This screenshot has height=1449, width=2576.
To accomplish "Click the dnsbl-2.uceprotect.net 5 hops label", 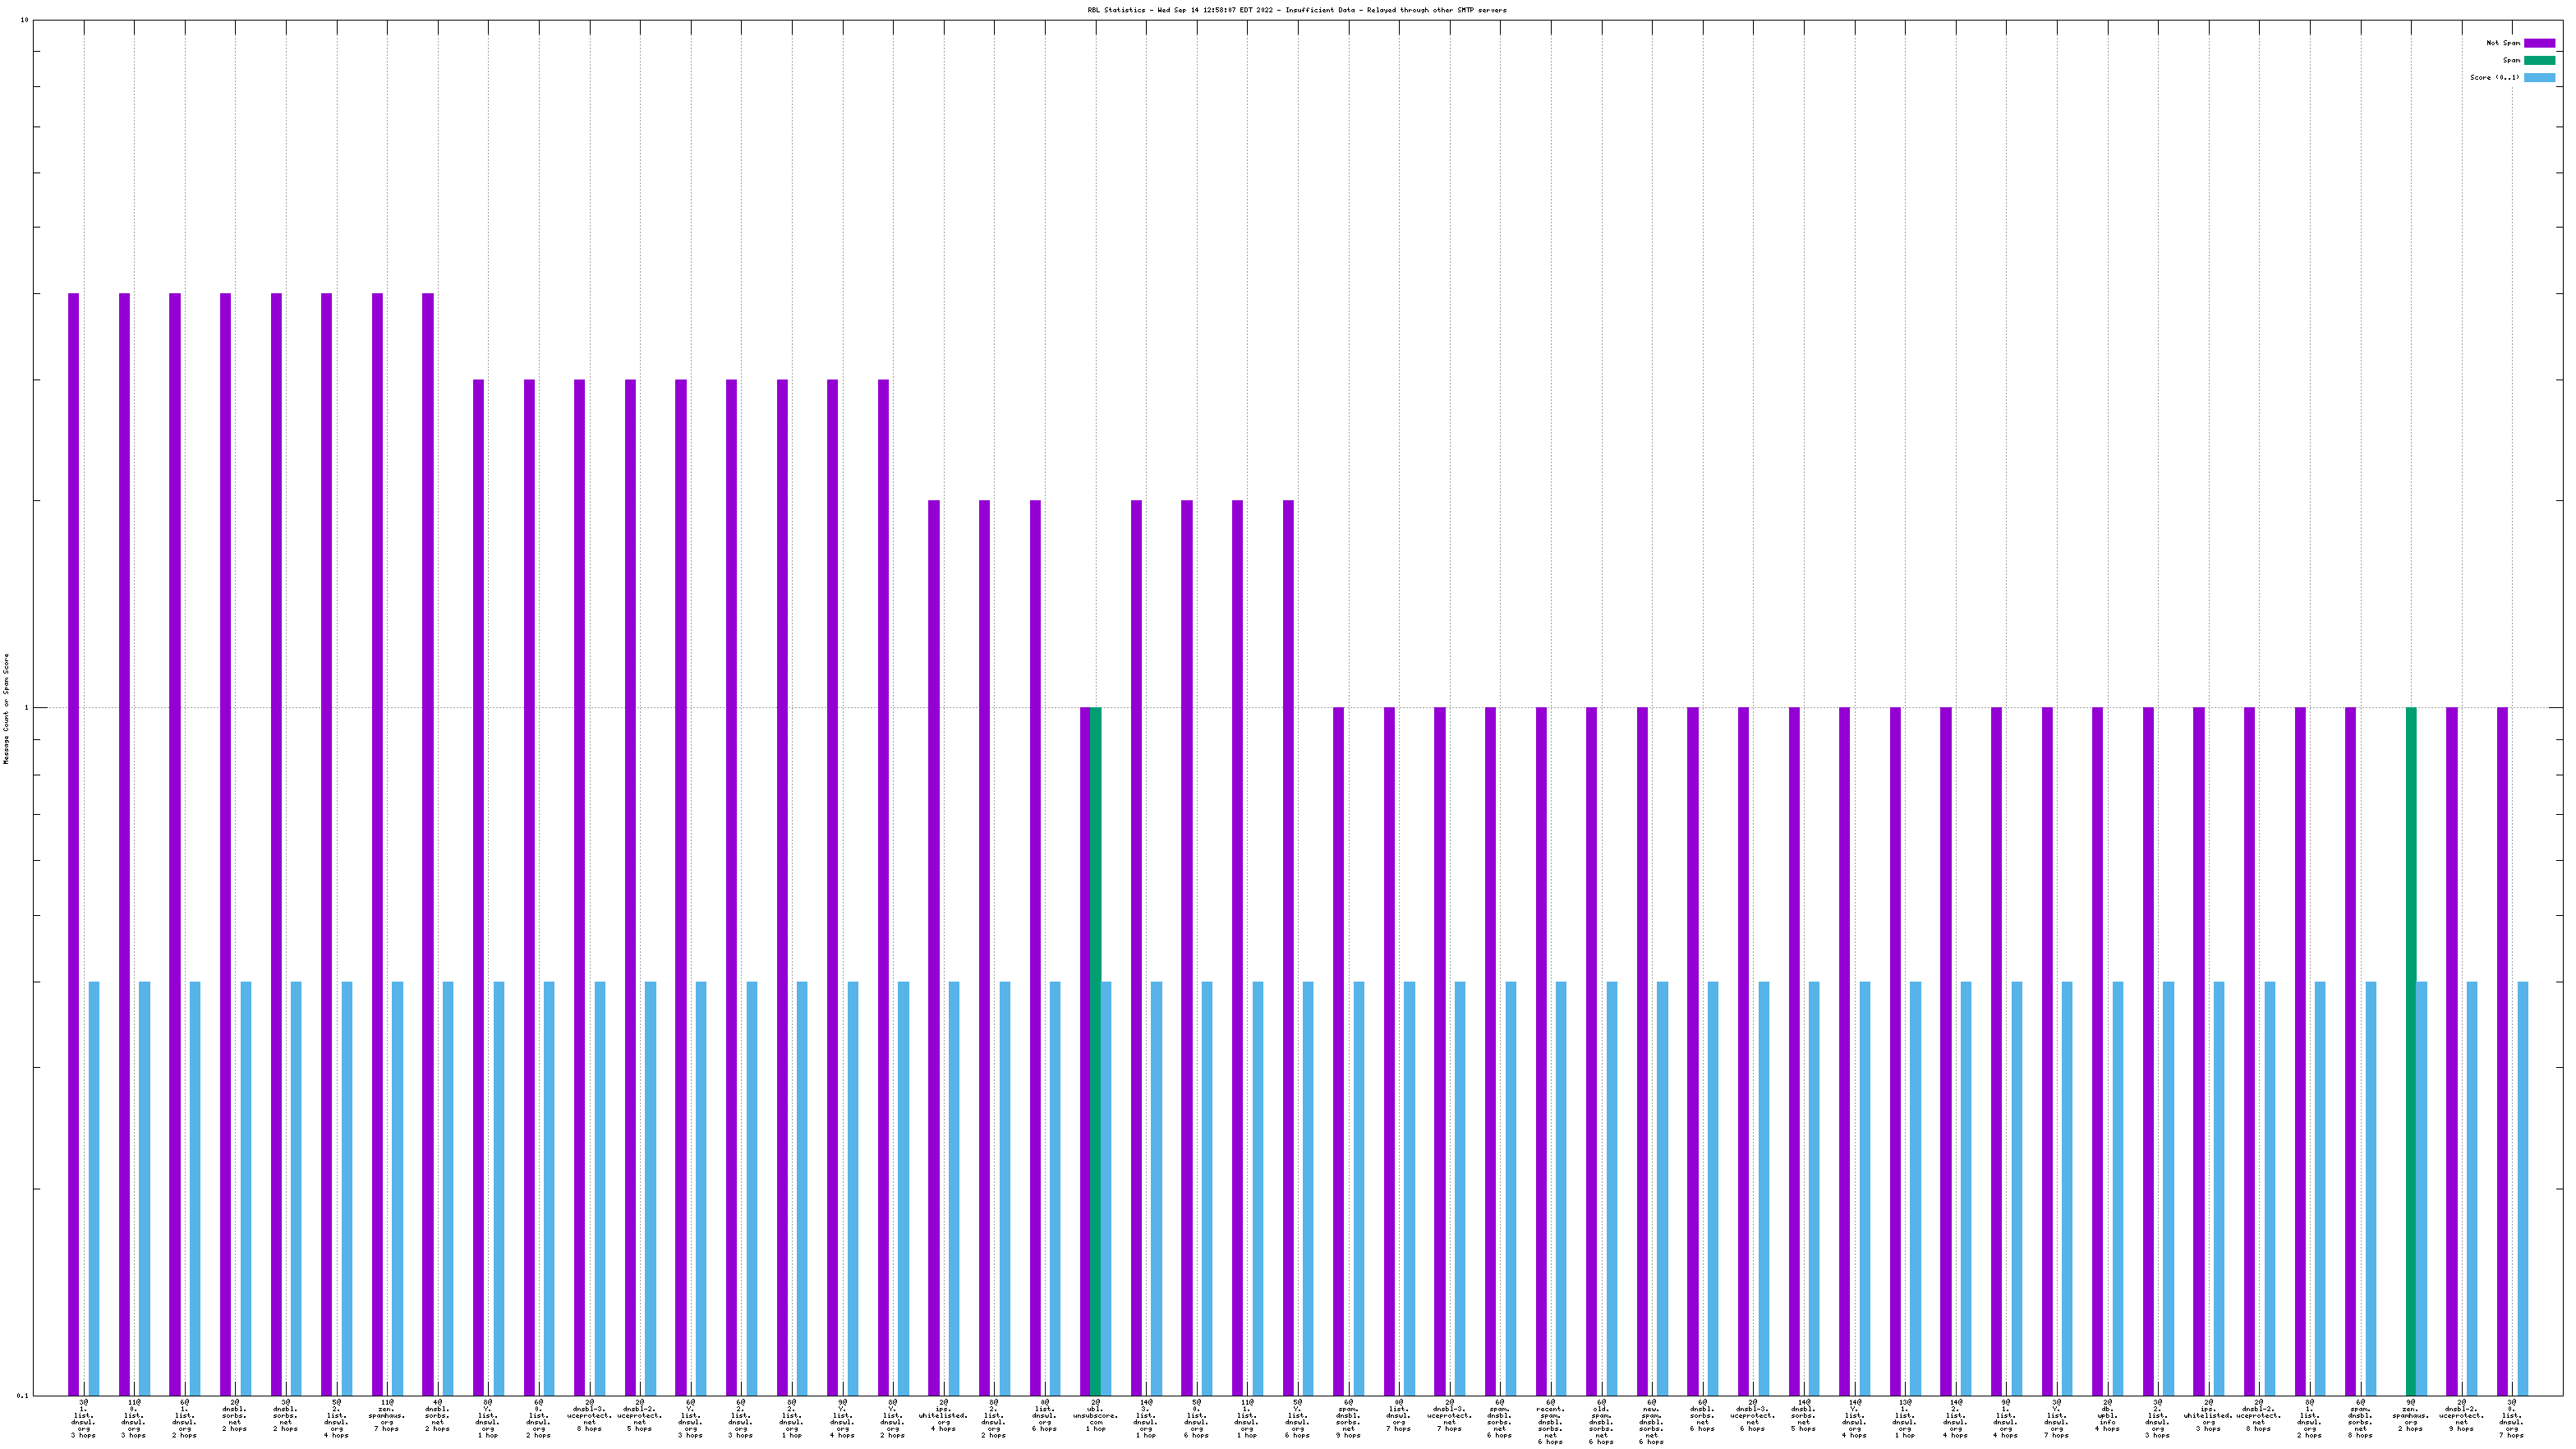I will (640, 1415).
